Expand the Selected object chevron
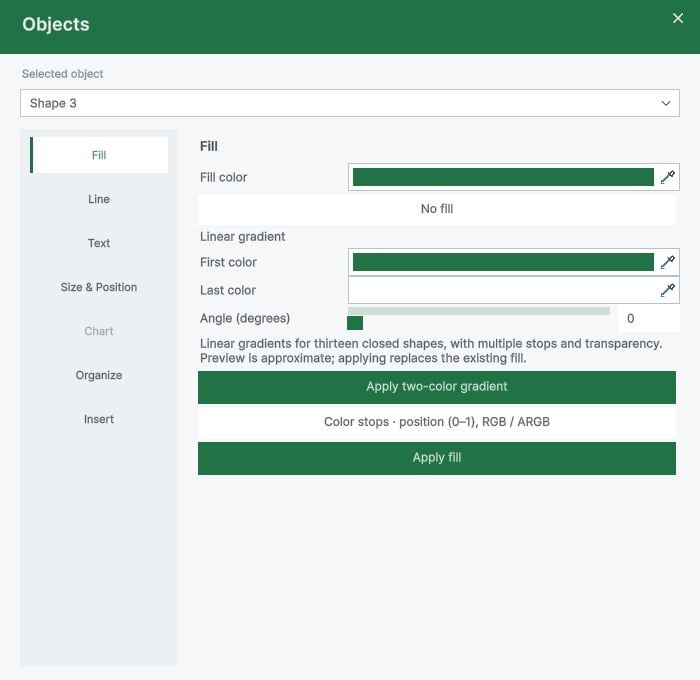Image resolution: width=700 pixels, height=680 pixels. coord(666,103)
